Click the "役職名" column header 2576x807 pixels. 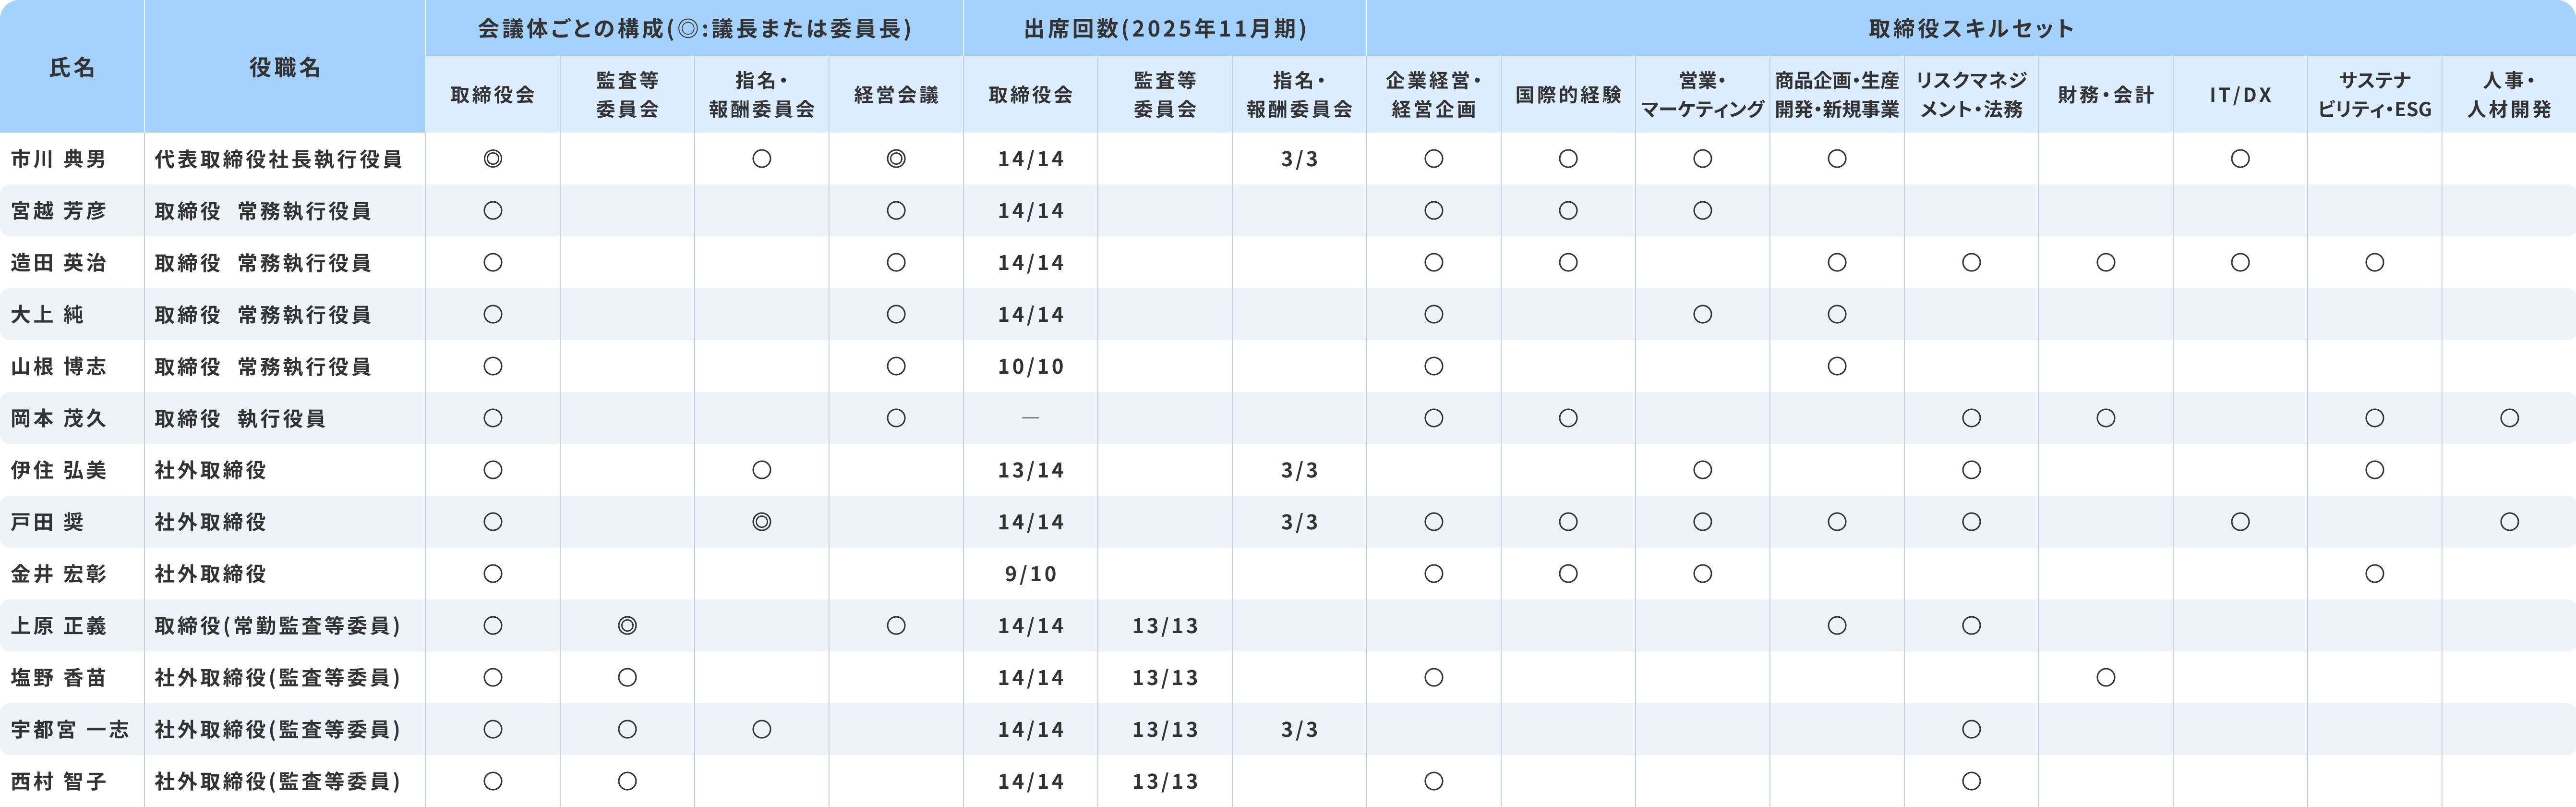click(x=285, y=67)
